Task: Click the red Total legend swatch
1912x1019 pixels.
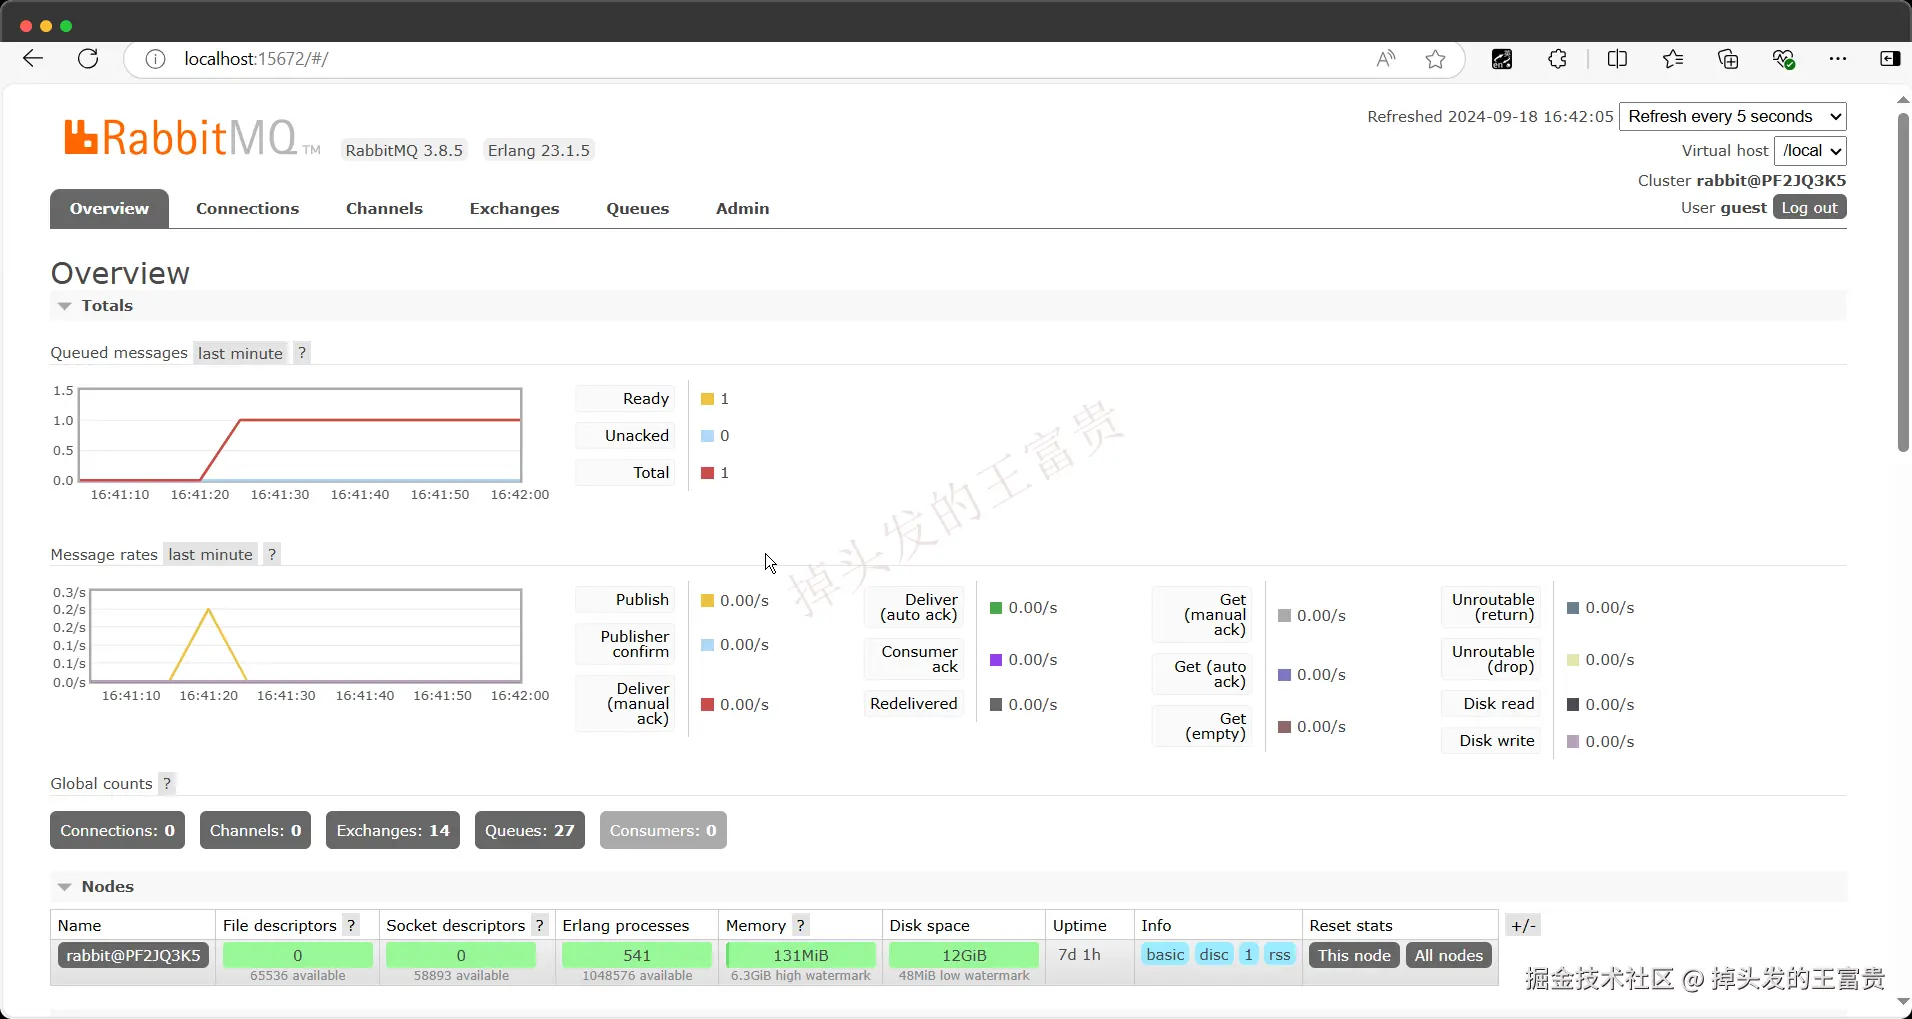Action: point(707,473)
